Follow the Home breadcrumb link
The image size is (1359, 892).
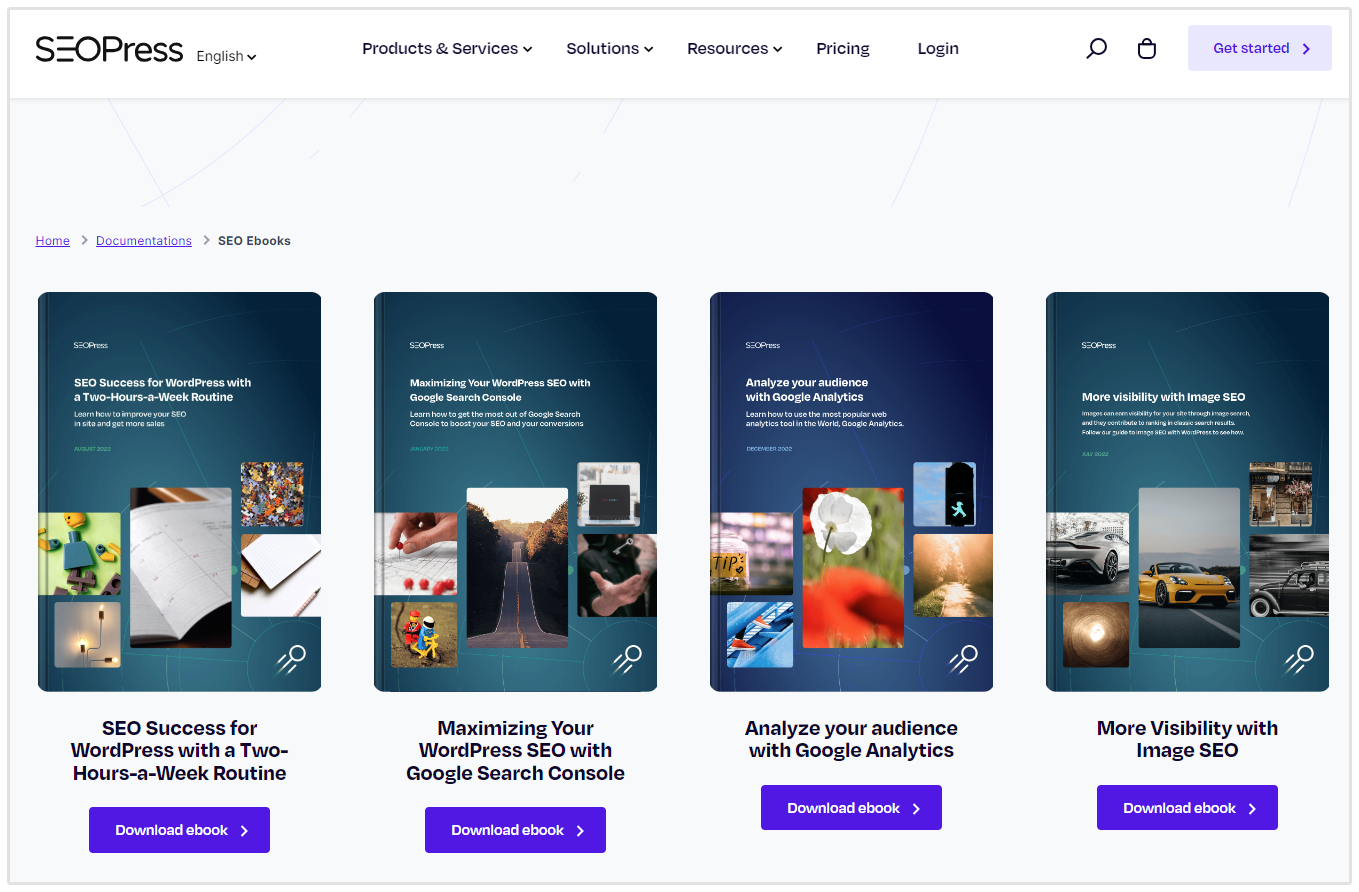click(53, 241)
